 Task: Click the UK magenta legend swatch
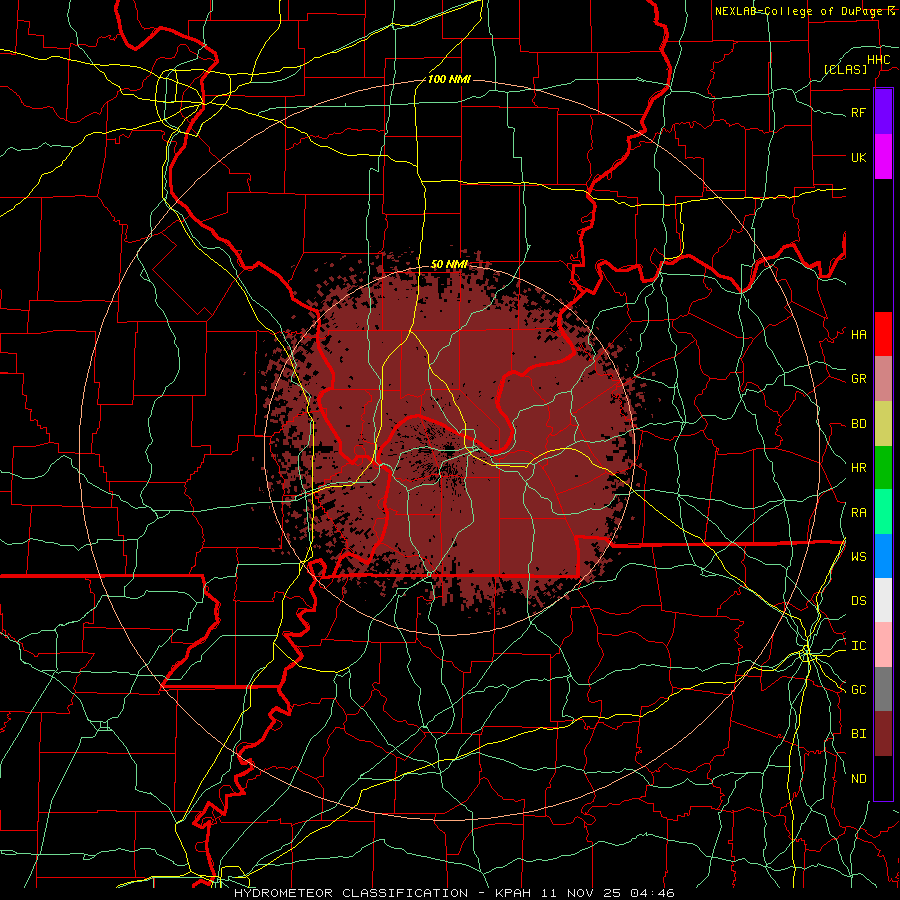[883, 157]
